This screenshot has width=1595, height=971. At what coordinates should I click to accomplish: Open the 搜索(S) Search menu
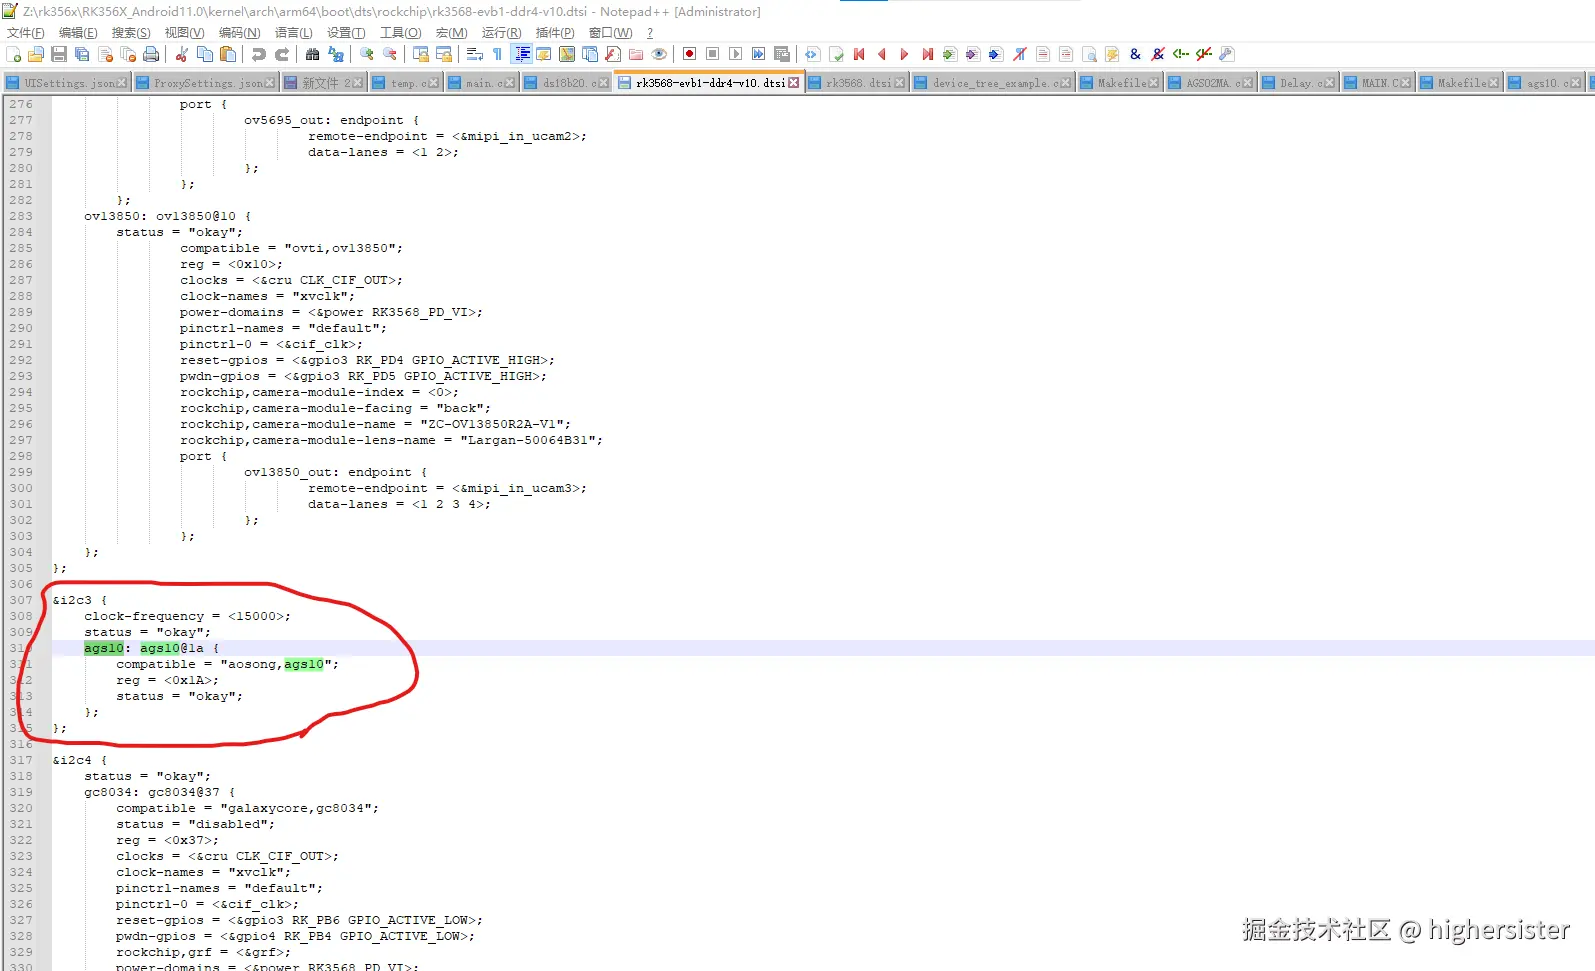pyautogui.click(x=131, y=33)
